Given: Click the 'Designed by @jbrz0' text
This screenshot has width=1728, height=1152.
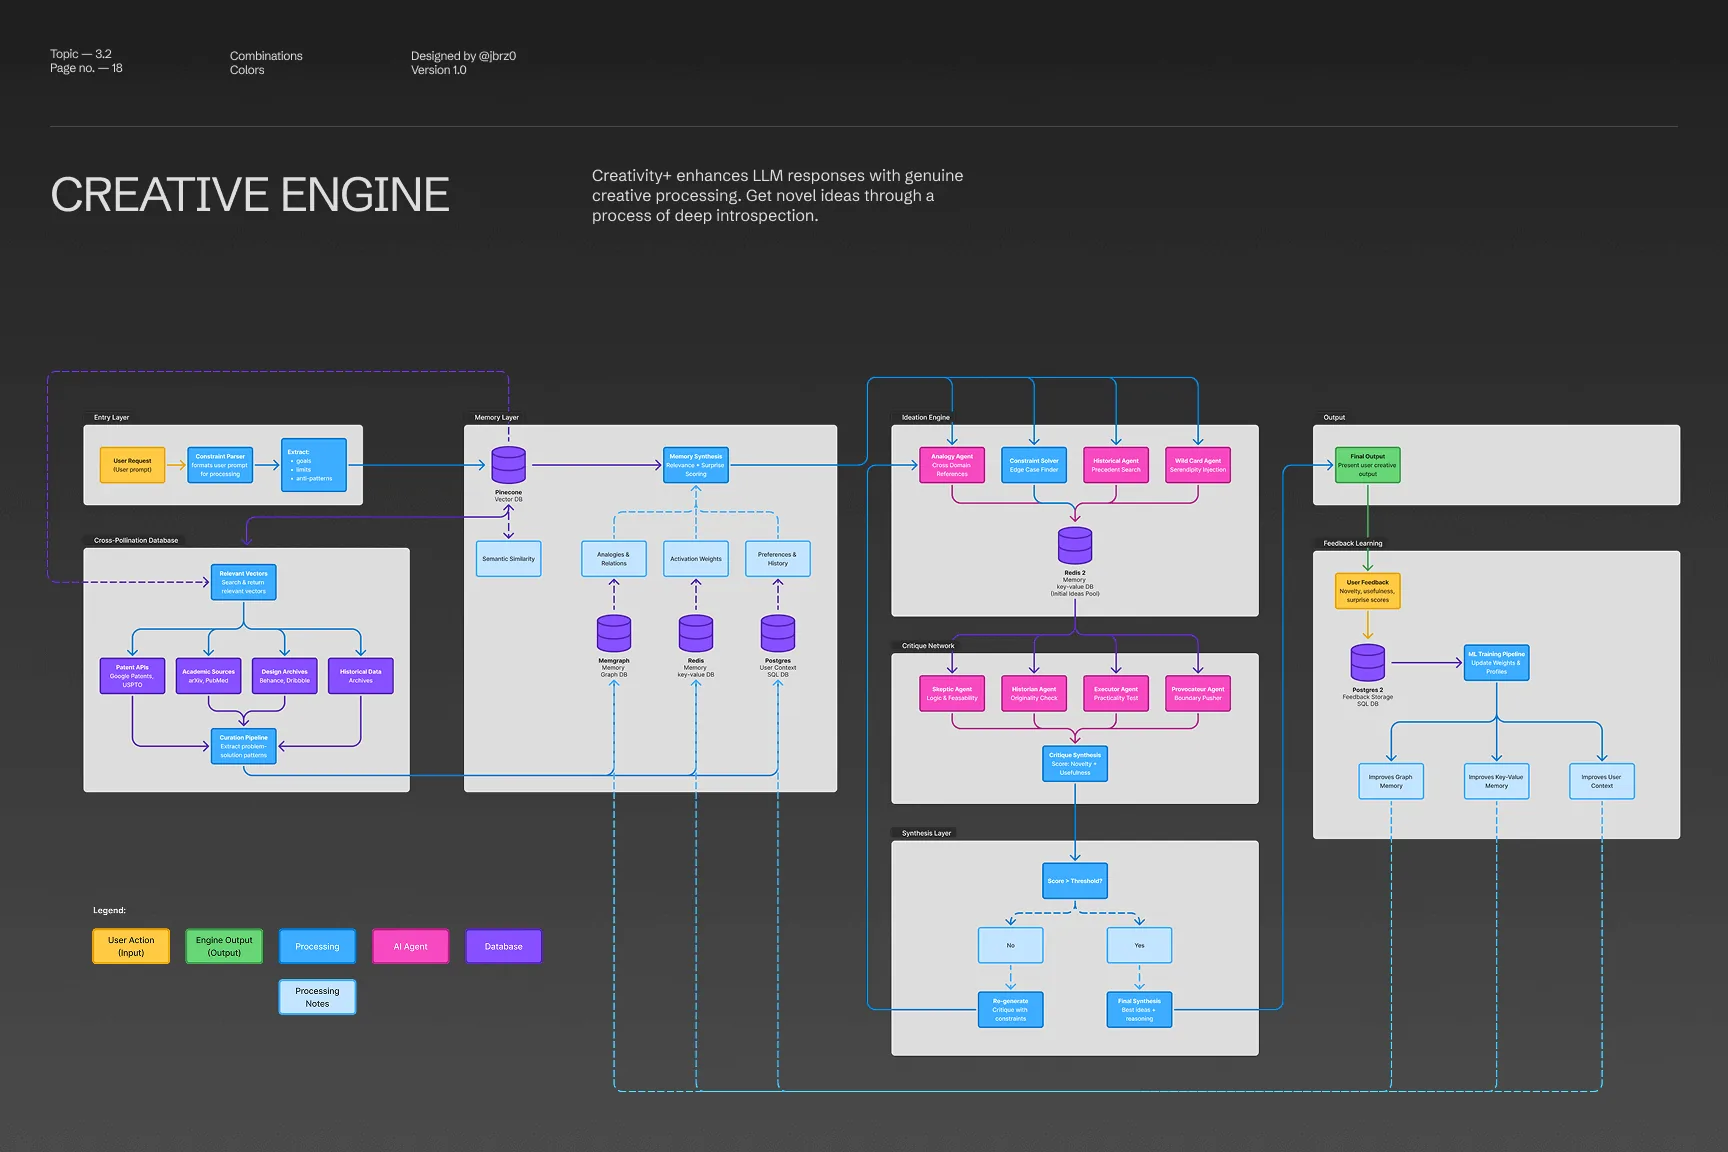Looking at the screenshot, I should pyautogui.click(x=463, y=56).
